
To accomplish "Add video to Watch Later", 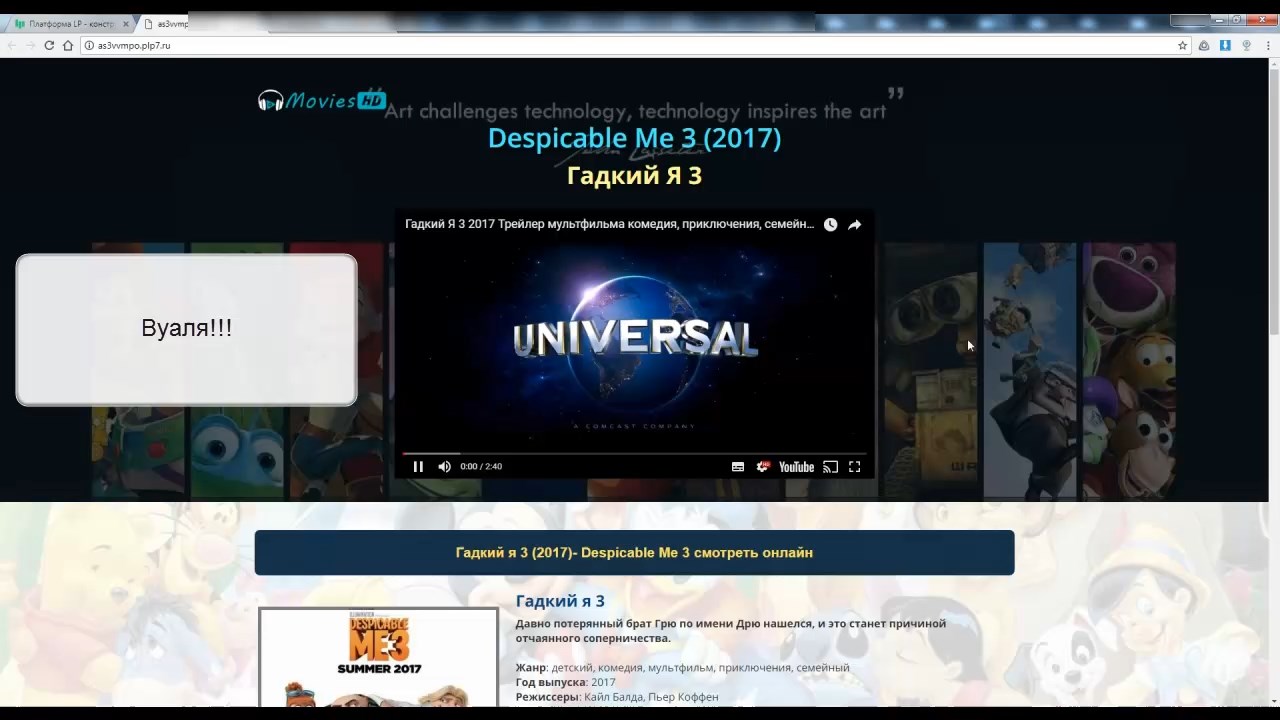I will (x=830, y=225).
